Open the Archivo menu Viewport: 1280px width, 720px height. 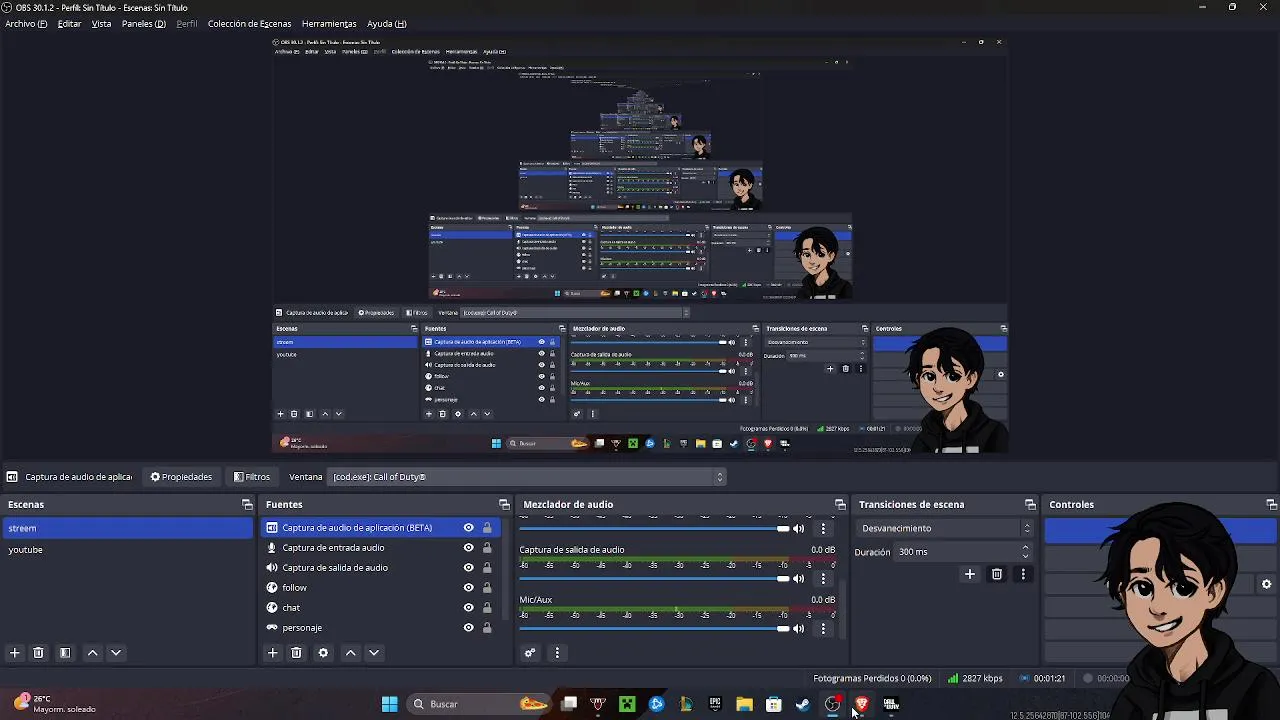tap(26, 24)
